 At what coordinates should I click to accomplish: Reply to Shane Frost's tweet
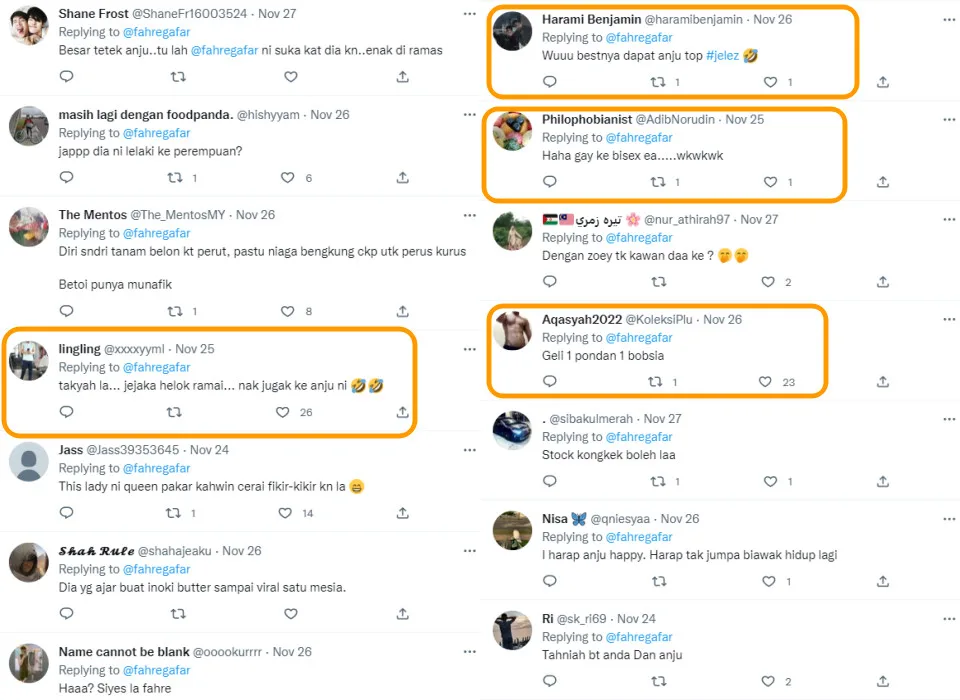pos(67,77)
